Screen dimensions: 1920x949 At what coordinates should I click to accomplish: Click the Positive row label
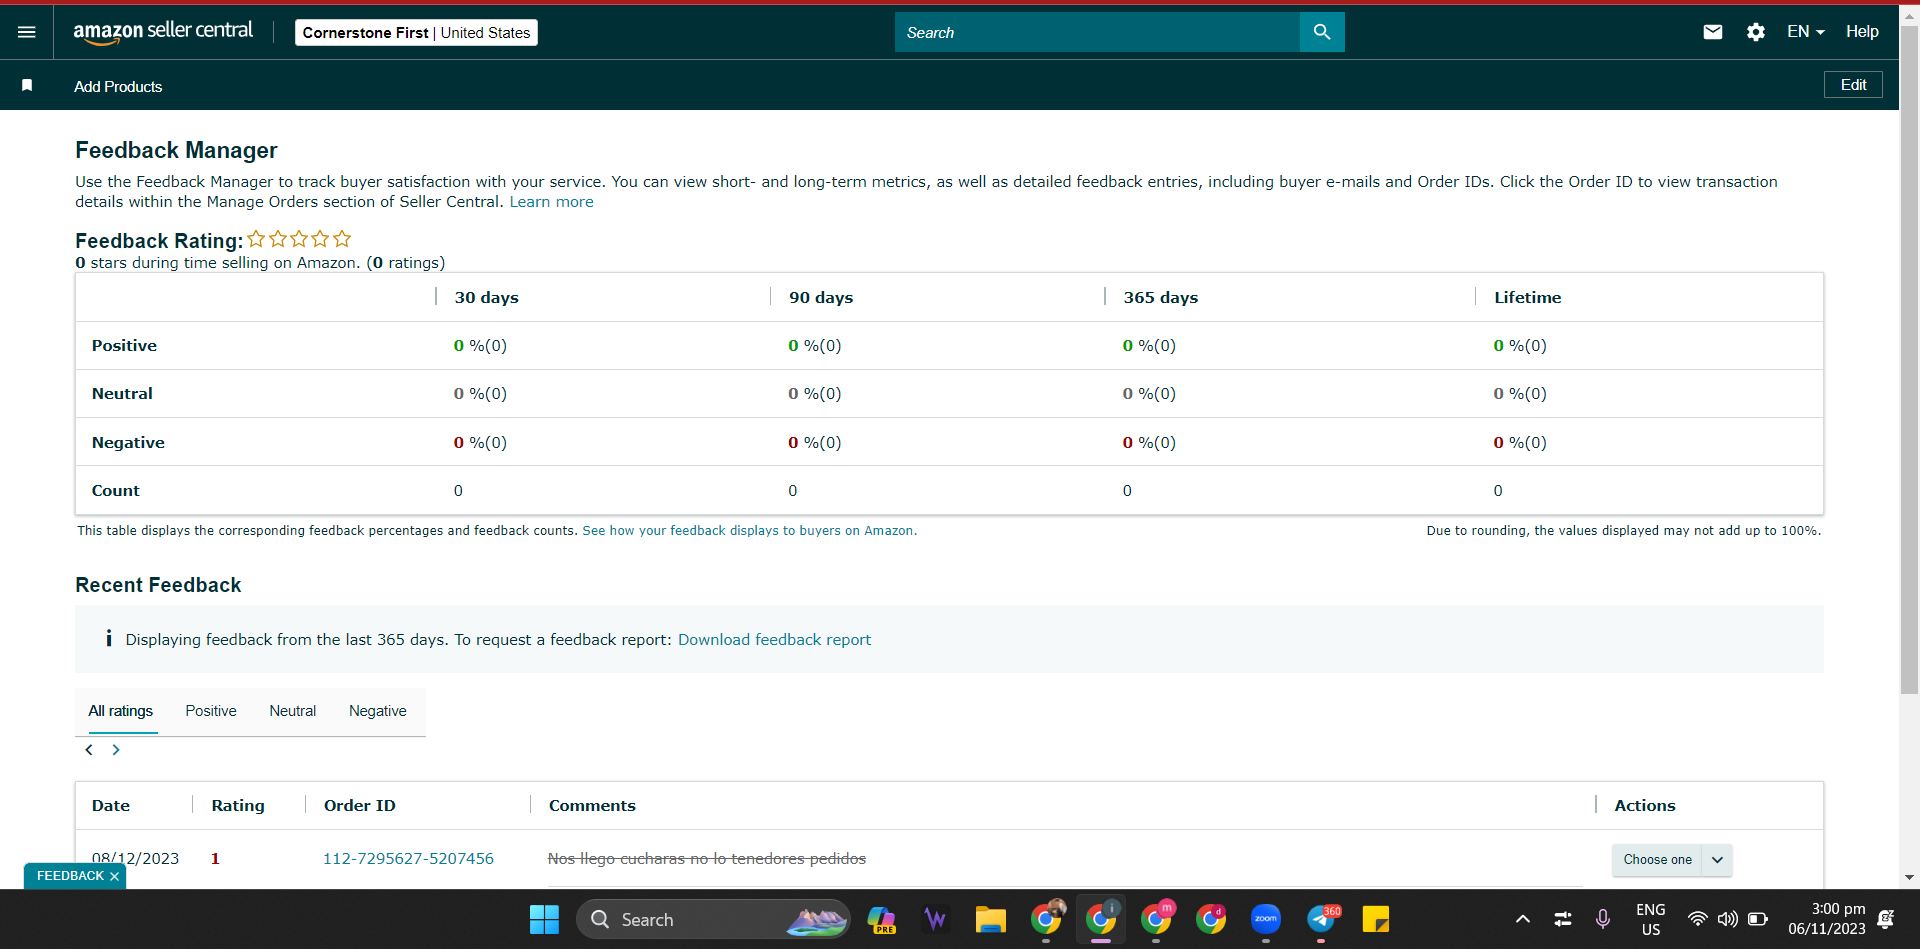(x=124, y=346)
